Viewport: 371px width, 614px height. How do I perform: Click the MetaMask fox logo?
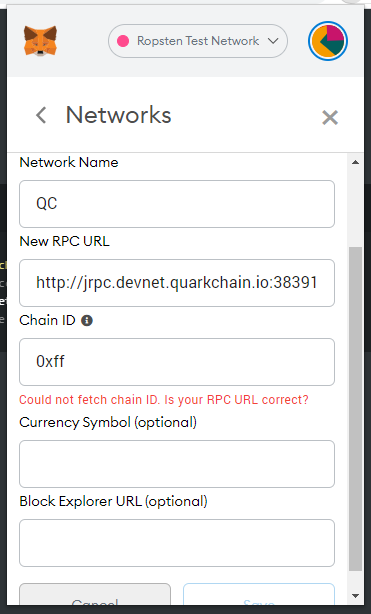point(40,41)
